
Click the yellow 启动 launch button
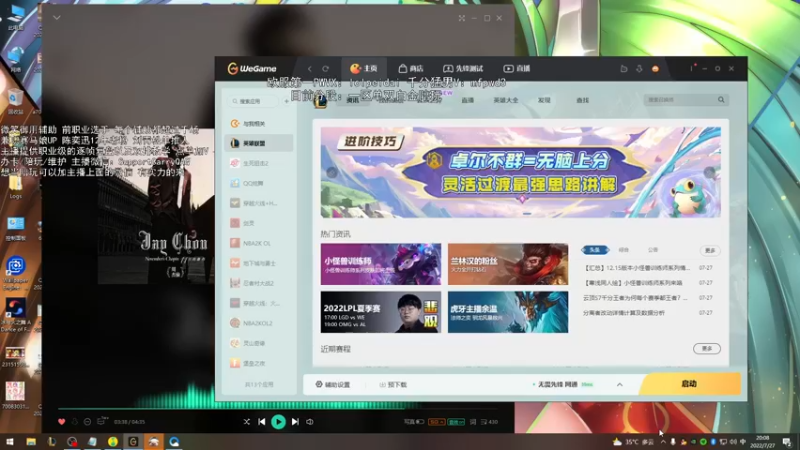click(x=689, y=384)
